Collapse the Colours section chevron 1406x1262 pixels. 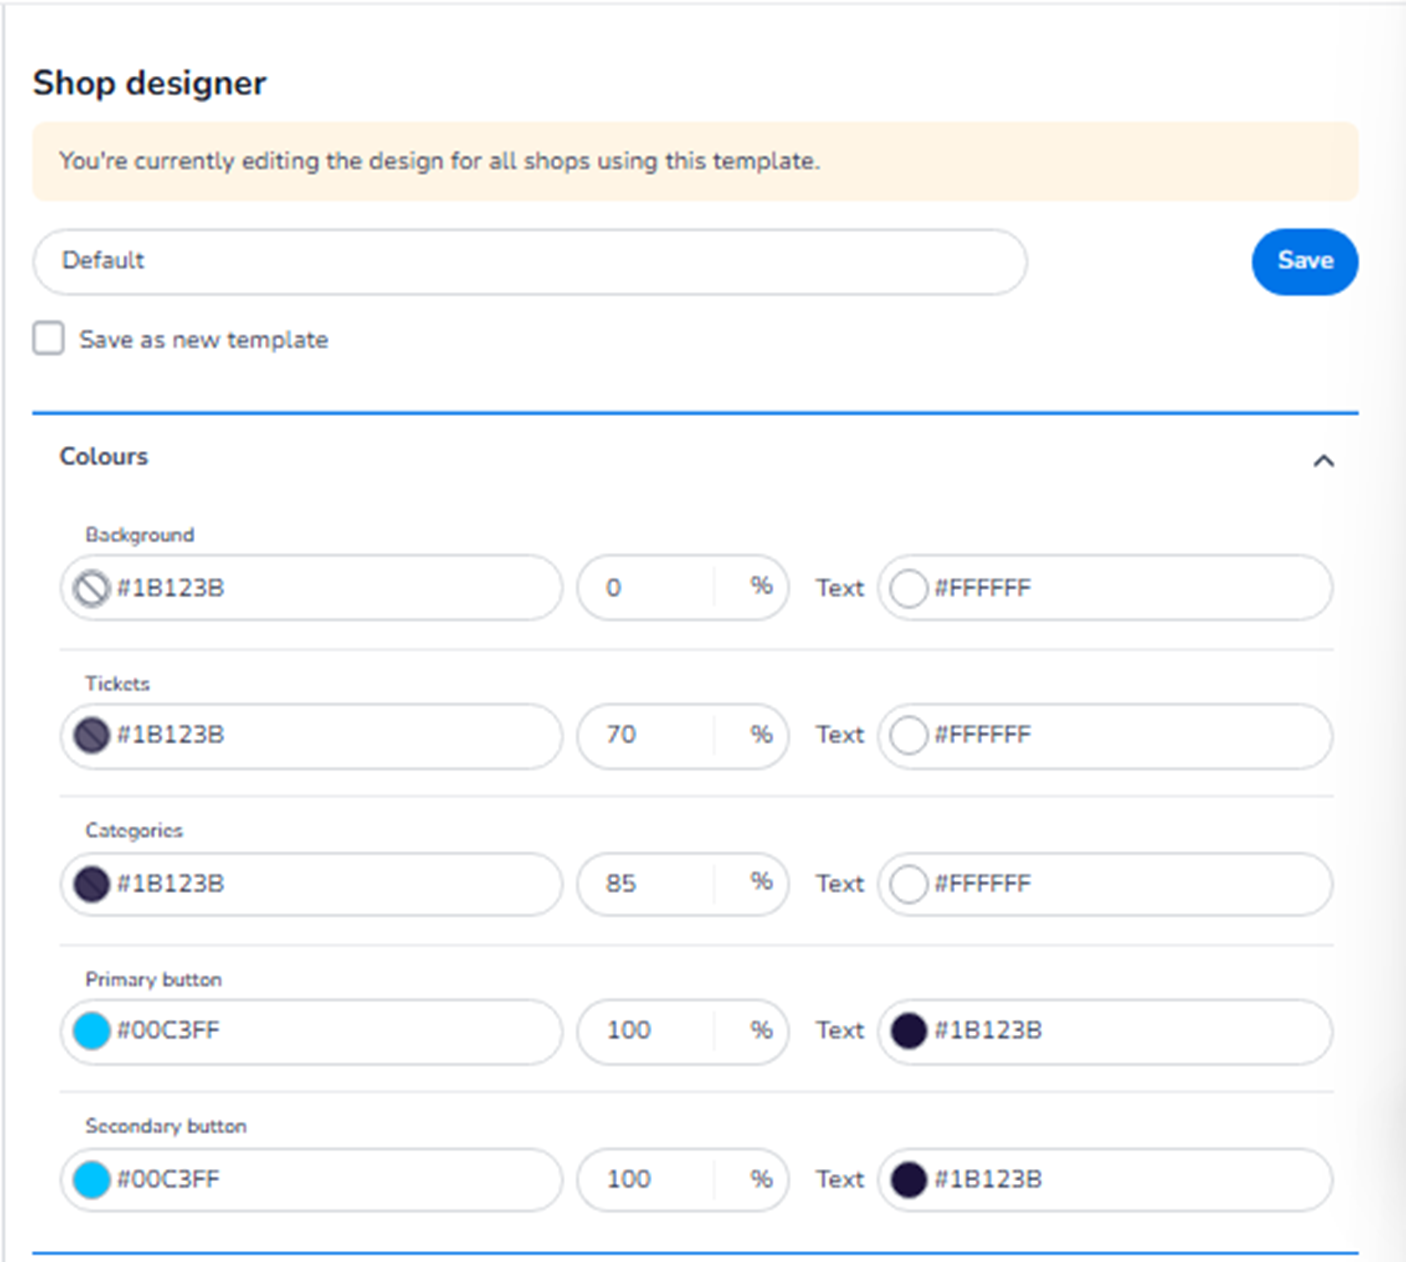1323,460
